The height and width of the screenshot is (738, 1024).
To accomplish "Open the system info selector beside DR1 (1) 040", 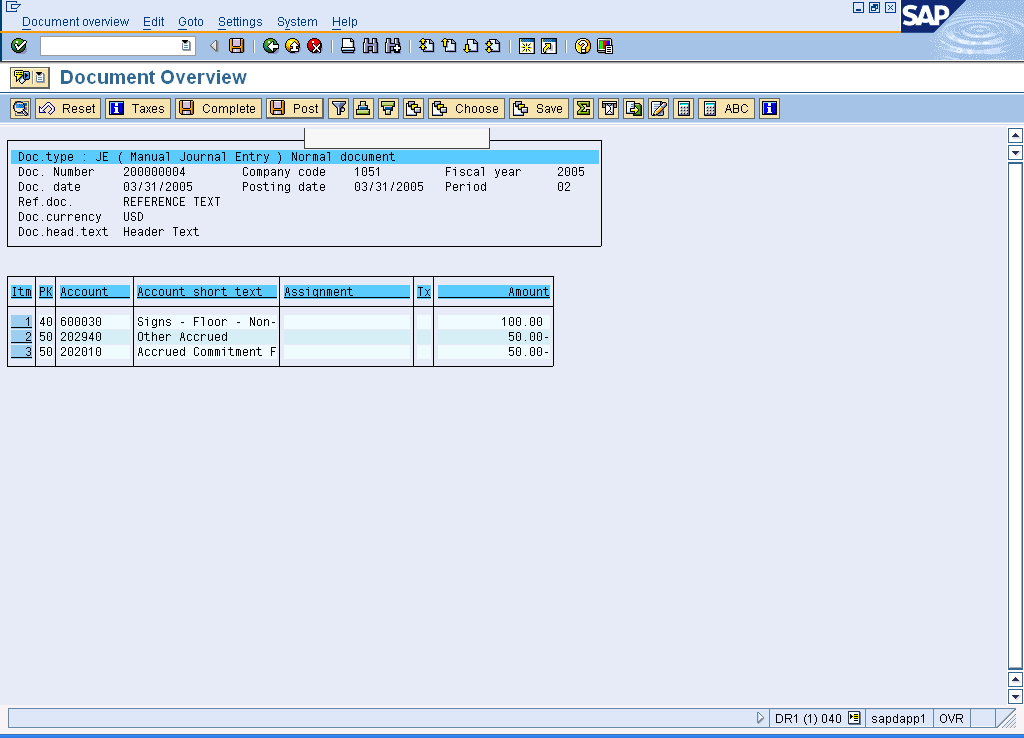I will tap(854, 718).
